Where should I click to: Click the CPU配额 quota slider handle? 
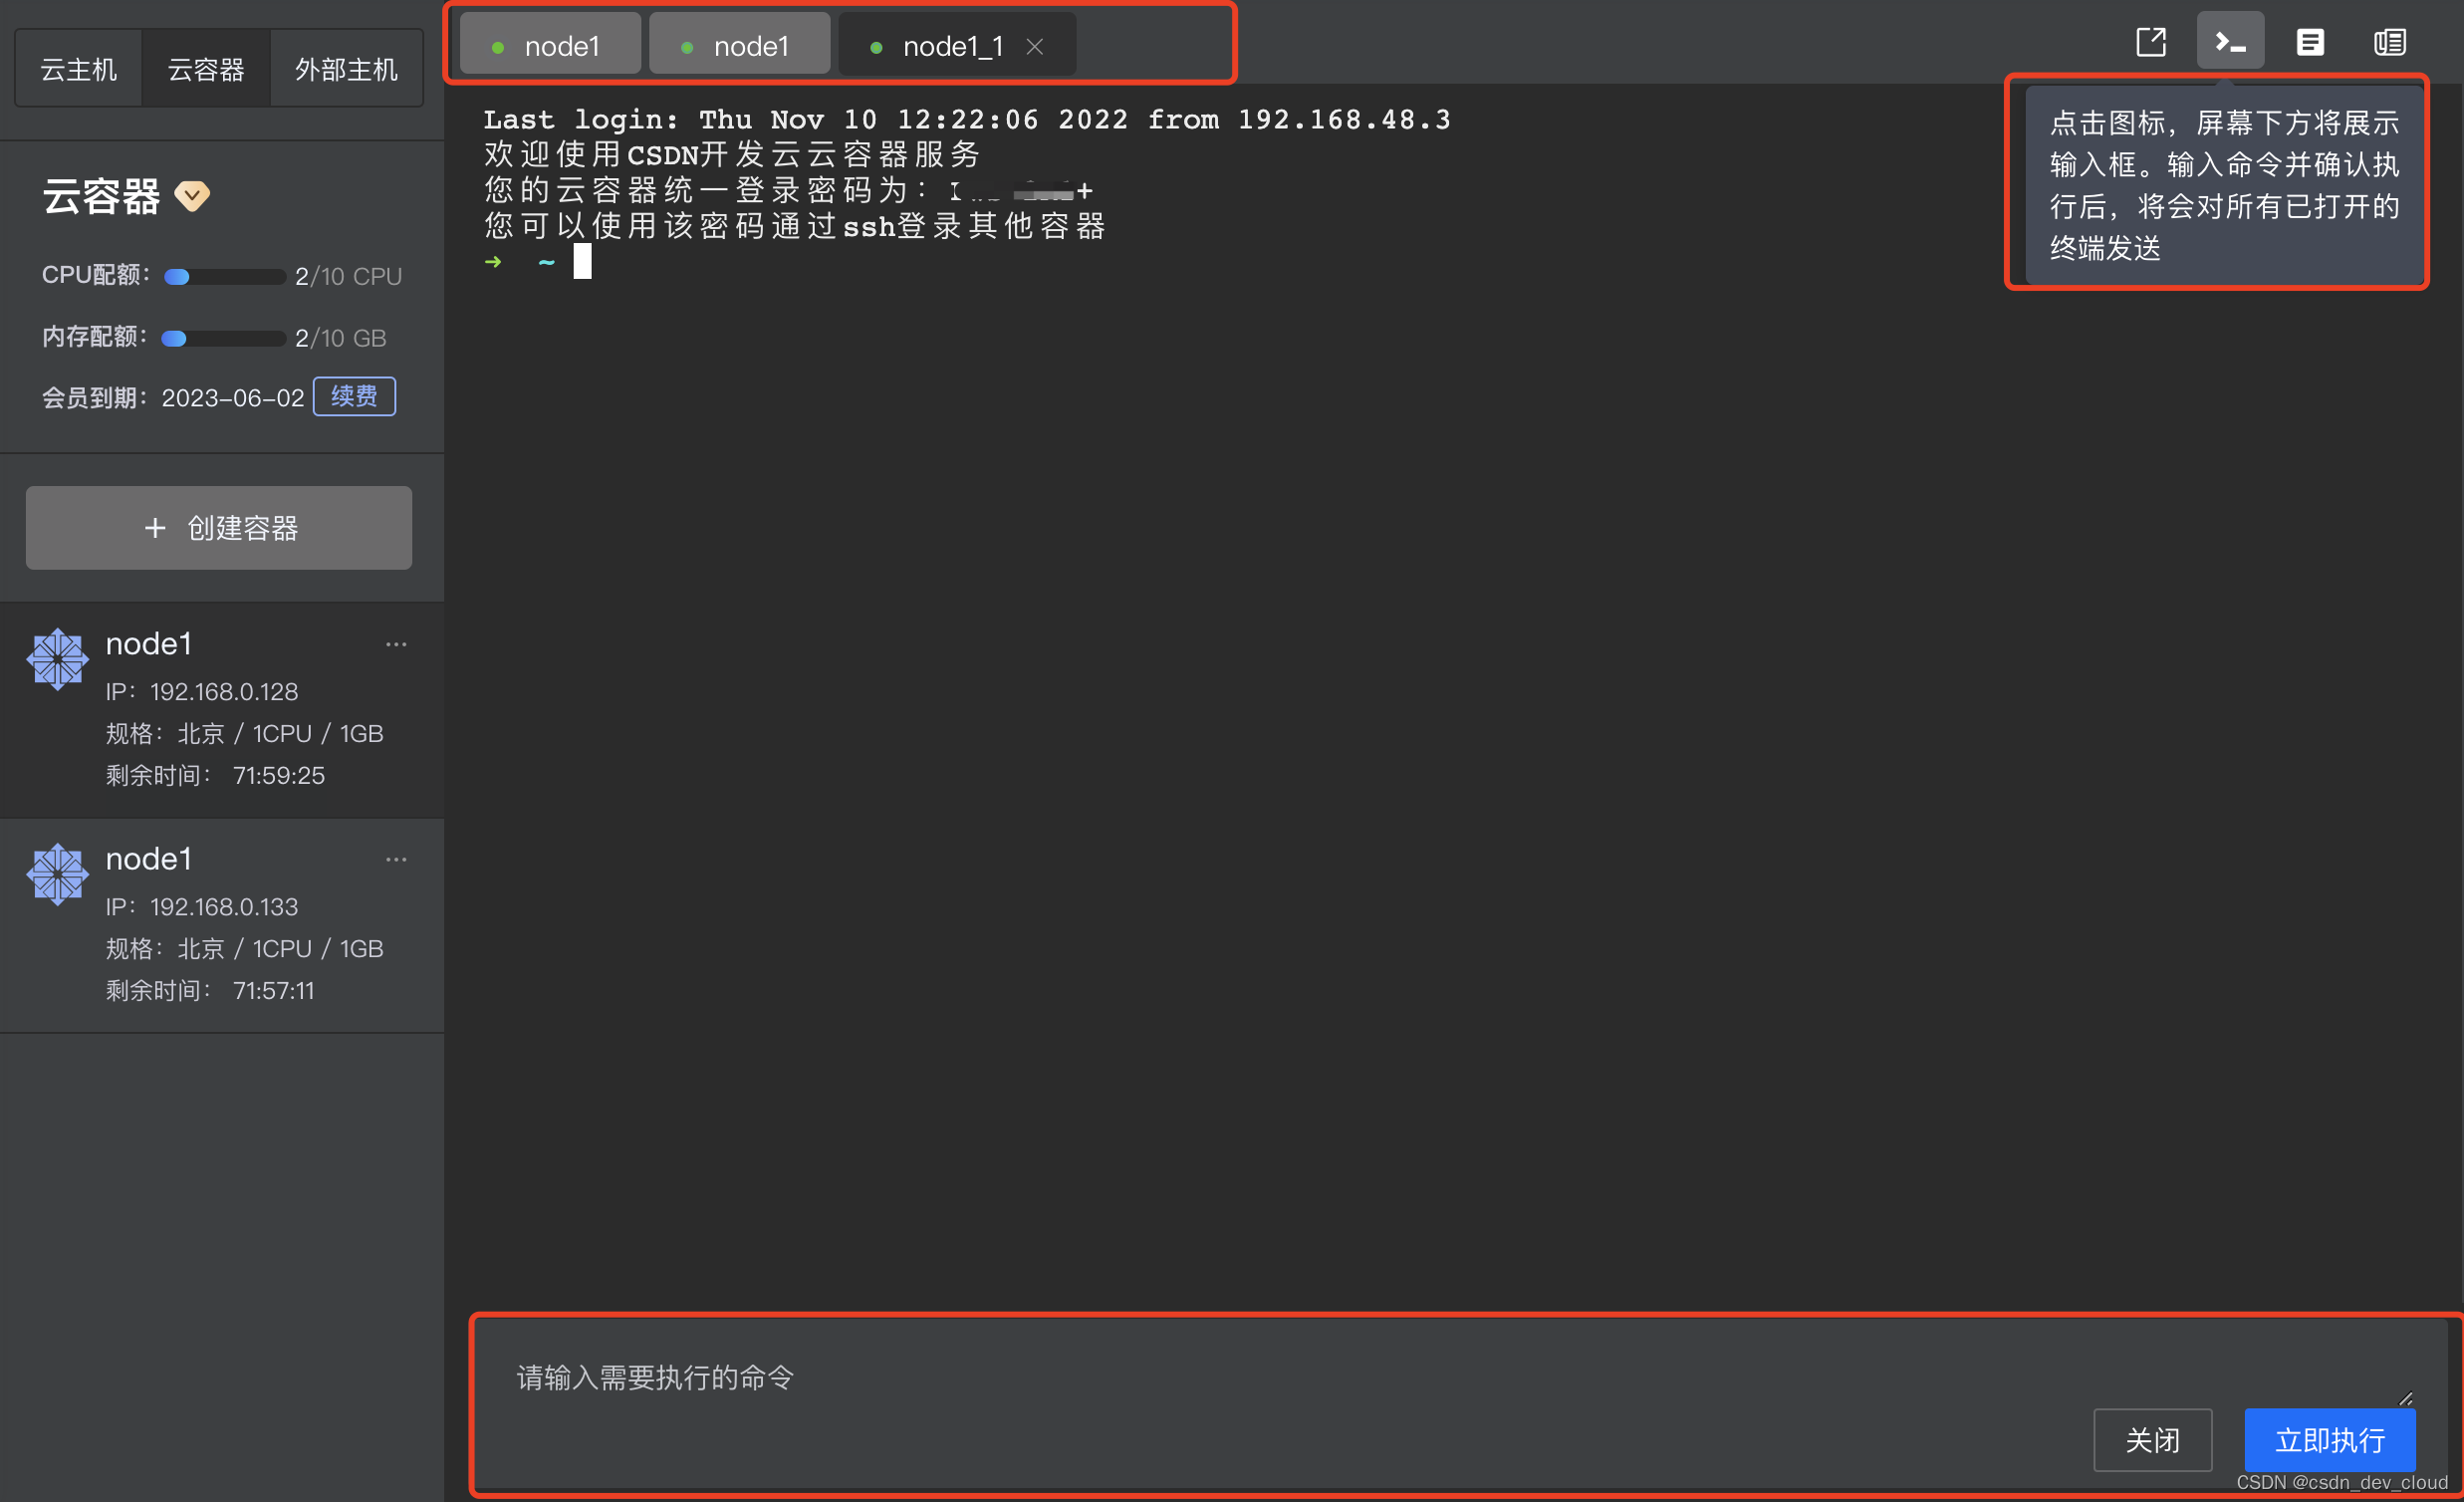[x=175, y=277]
